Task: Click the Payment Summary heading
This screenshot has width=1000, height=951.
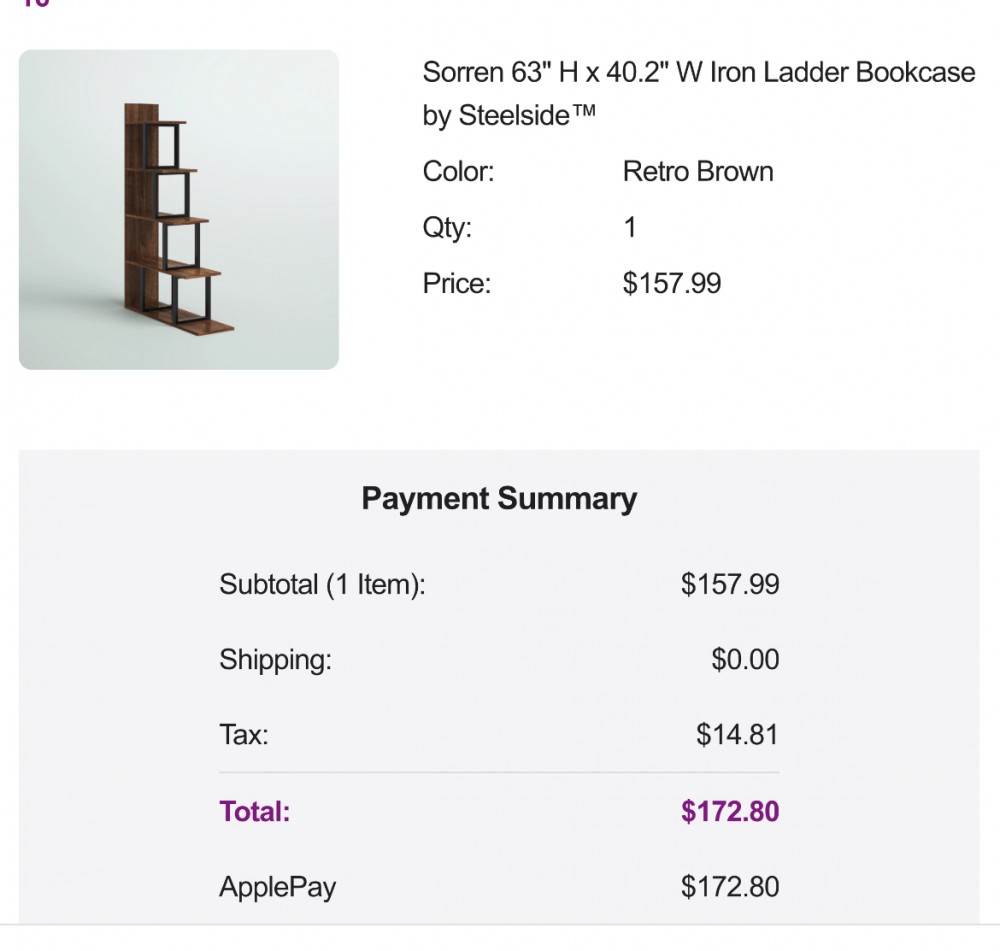Action: (499, 498)
